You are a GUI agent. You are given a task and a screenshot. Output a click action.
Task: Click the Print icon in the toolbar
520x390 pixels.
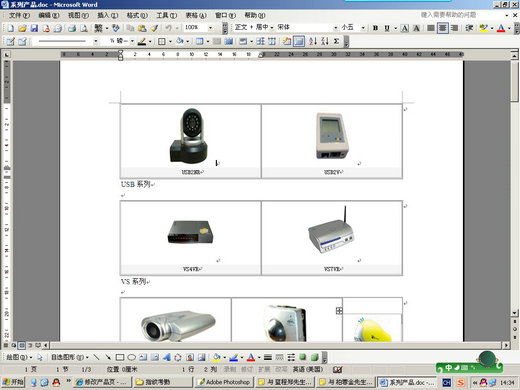click(x=72, y=28)
